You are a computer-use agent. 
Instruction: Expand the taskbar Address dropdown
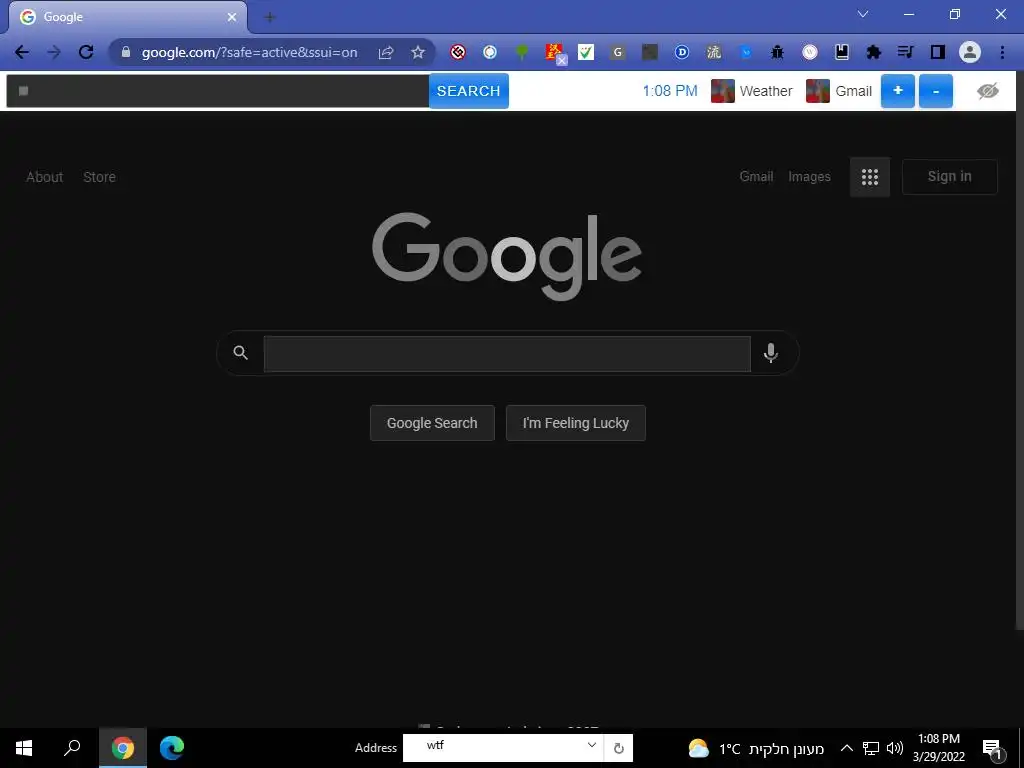coord(591,745)
